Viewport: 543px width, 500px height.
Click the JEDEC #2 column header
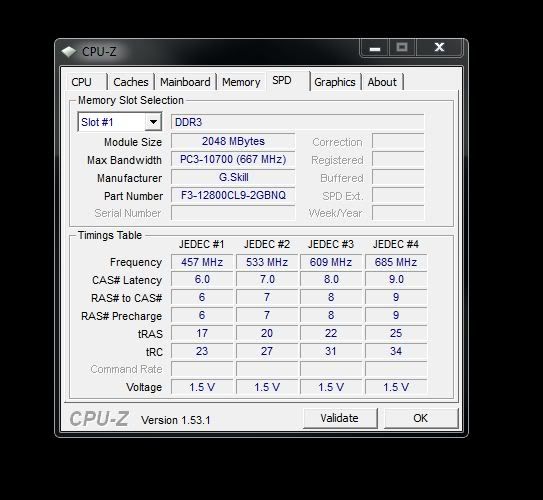267,244
